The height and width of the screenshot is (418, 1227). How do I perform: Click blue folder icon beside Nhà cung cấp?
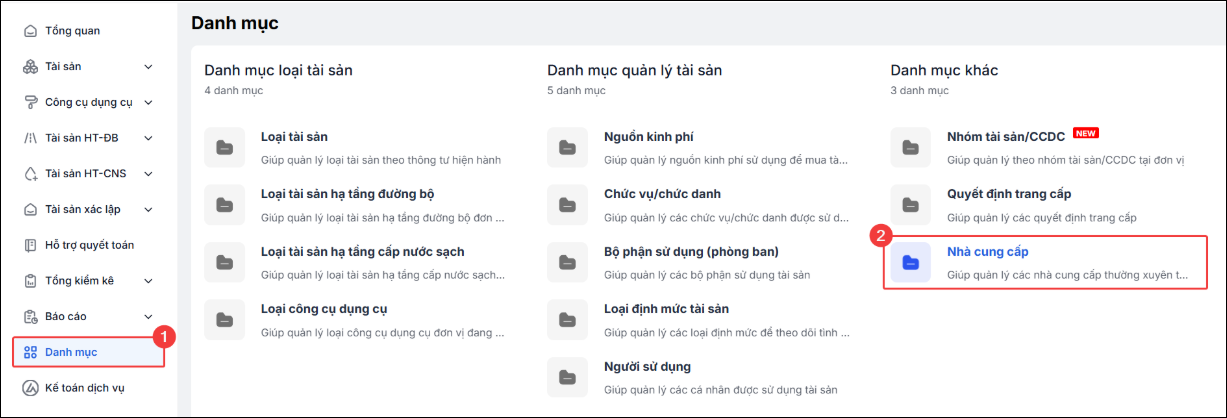point(910,262)
